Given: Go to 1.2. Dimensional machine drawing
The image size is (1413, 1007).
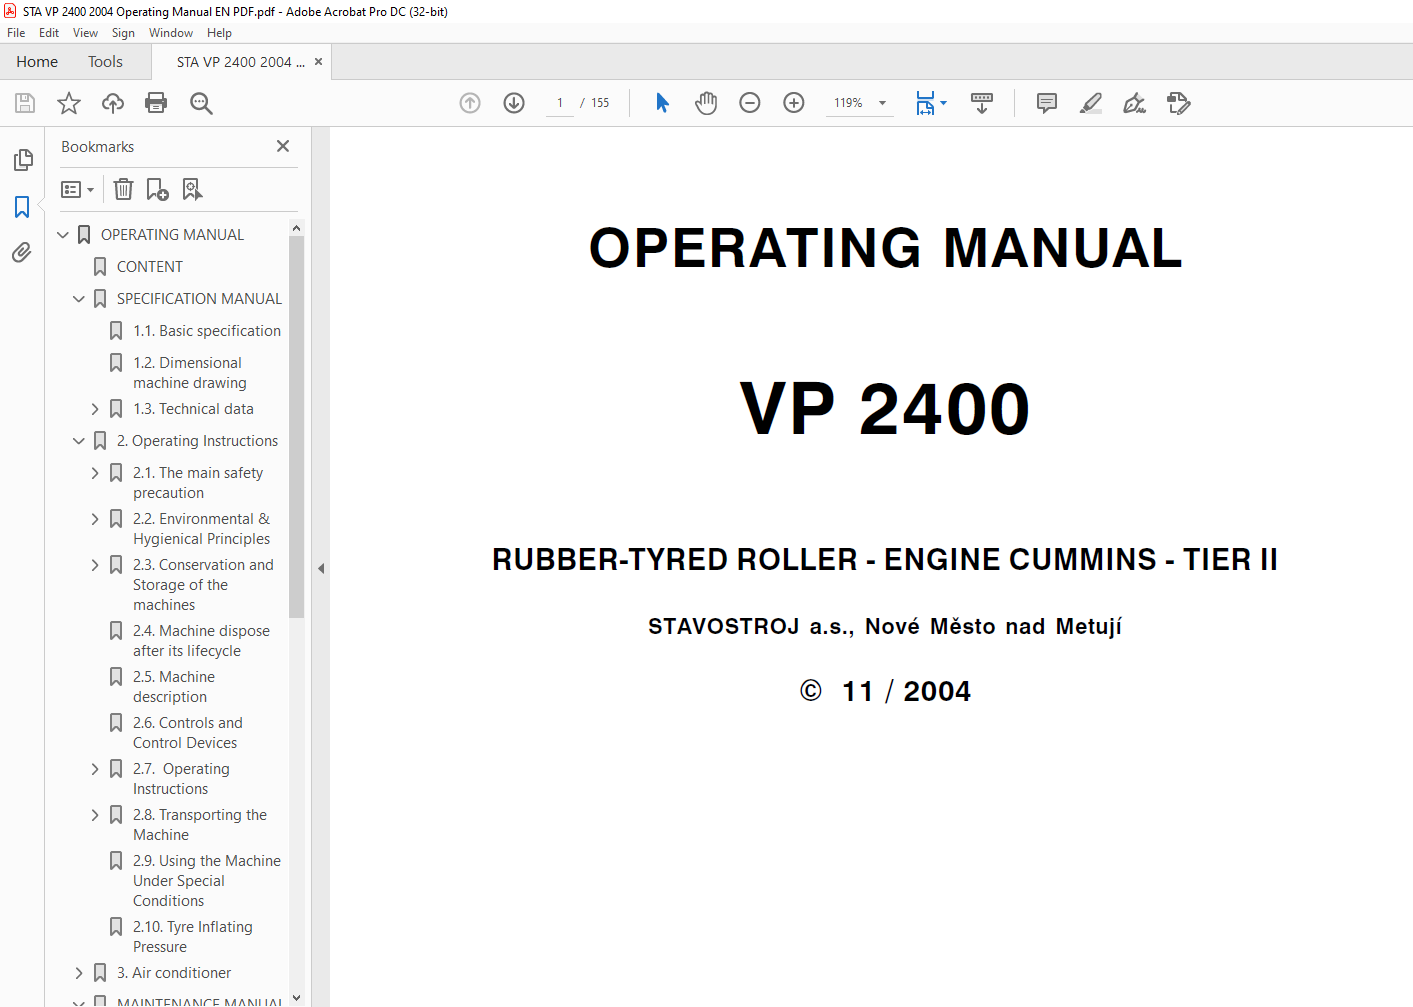Looking at the screenshot, I should (x=190, y=373).
